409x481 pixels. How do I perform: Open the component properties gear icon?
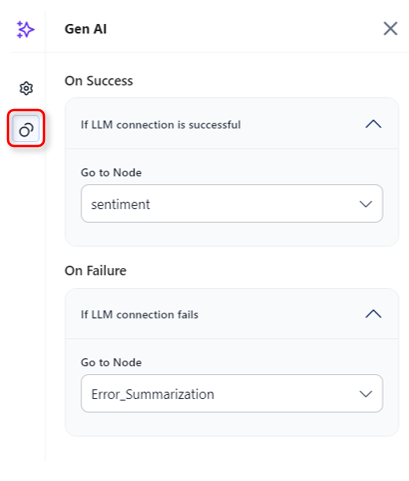tap(26, 88)
